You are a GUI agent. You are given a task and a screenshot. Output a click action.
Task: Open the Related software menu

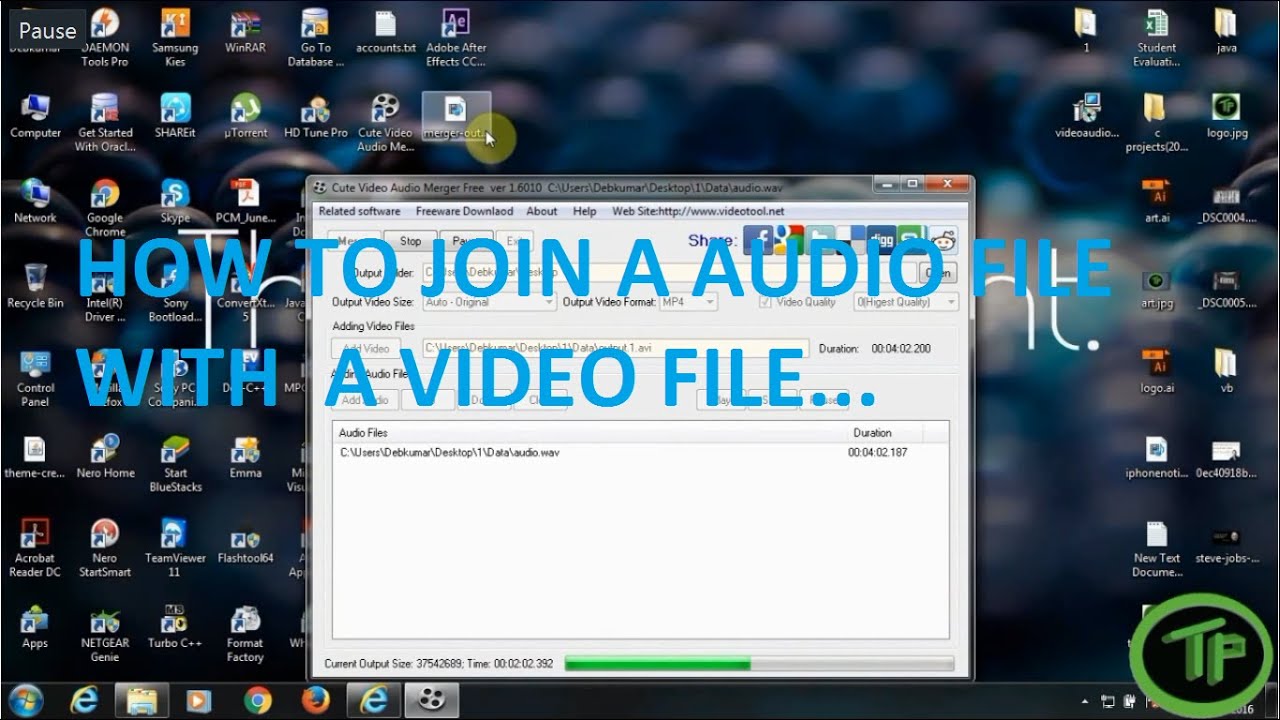(x=359, y=212)
